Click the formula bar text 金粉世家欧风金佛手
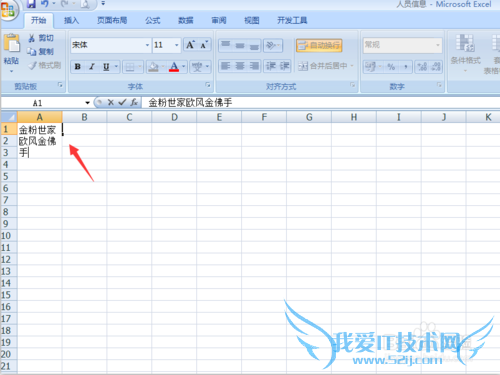The image size is (500, 375). coord(190,103)
